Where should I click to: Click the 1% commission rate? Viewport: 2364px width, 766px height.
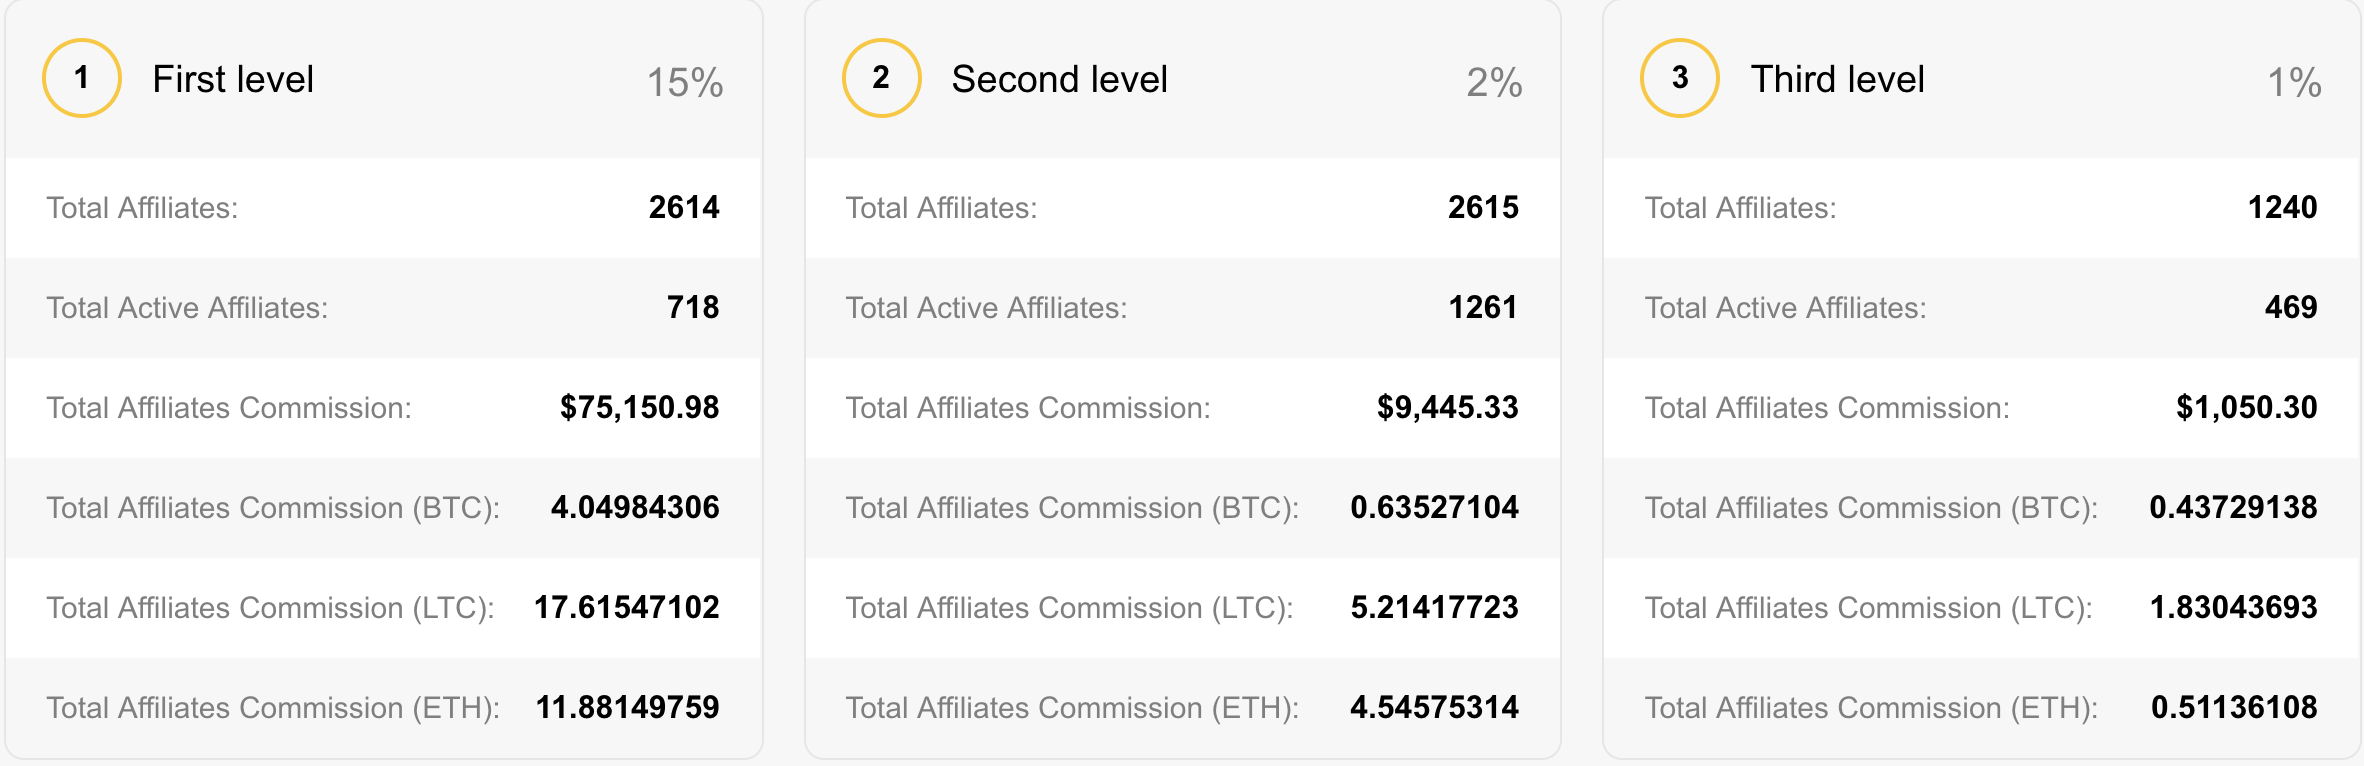point(2294,82)
